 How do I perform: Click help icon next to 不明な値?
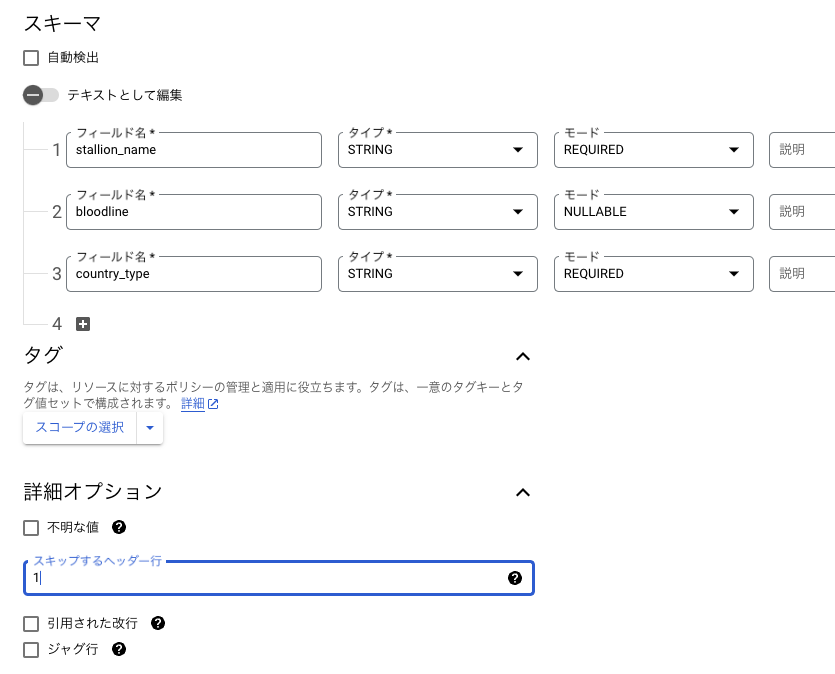click(x=119, y=527)
